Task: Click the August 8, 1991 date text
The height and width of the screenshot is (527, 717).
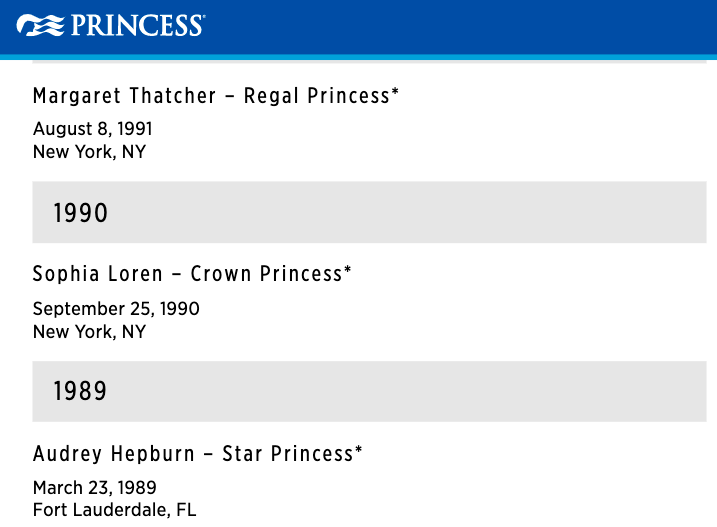Action: tap(92, 129)
